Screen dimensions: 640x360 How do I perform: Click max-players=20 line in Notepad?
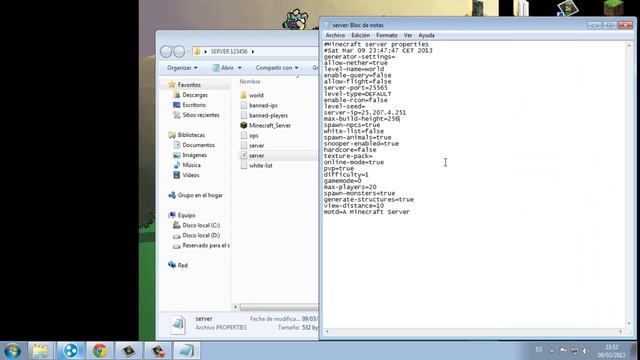pos(350,187)
